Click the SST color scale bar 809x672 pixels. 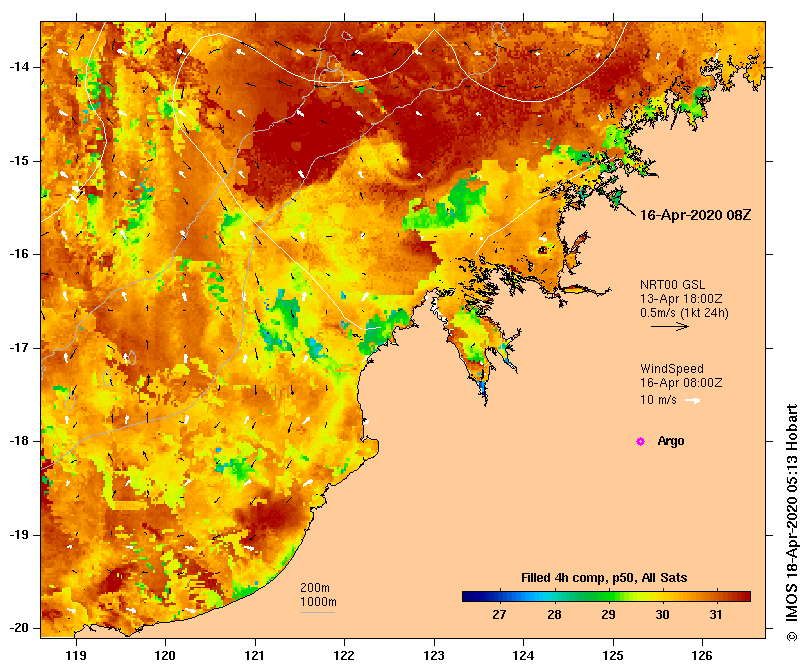pos(606,597)
